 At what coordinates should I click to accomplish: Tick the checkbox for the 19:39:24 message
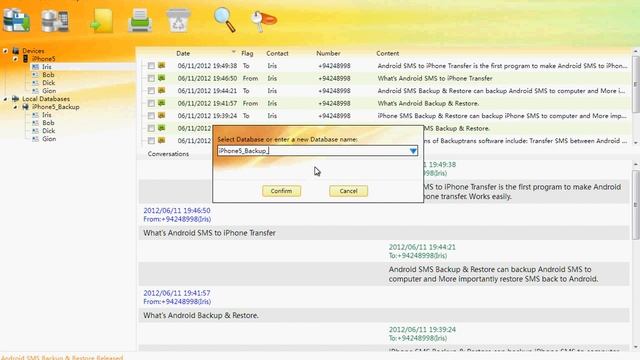(x=151, y=116)
